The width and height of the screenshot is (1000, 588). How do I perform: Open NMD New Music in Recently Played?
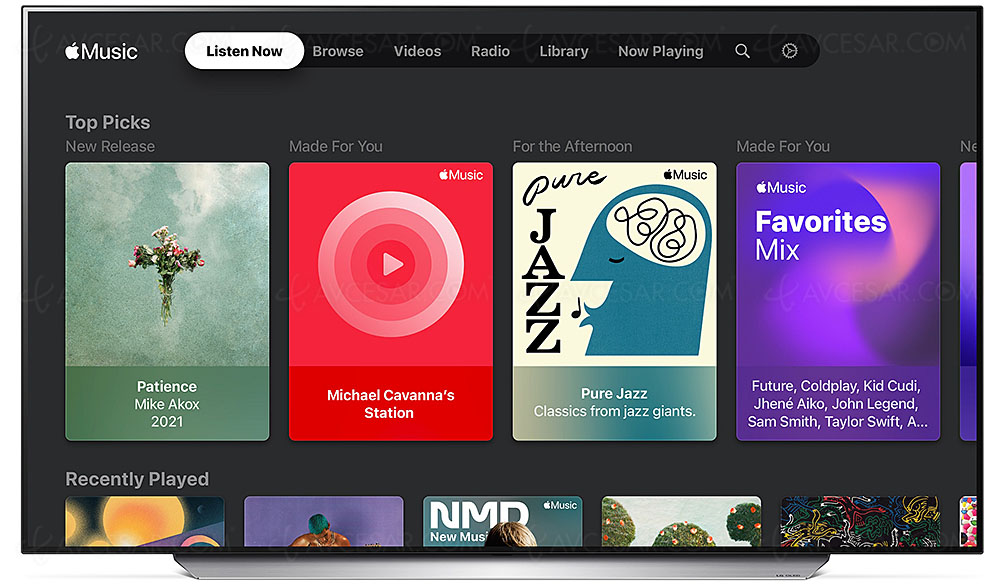[502, 521]
